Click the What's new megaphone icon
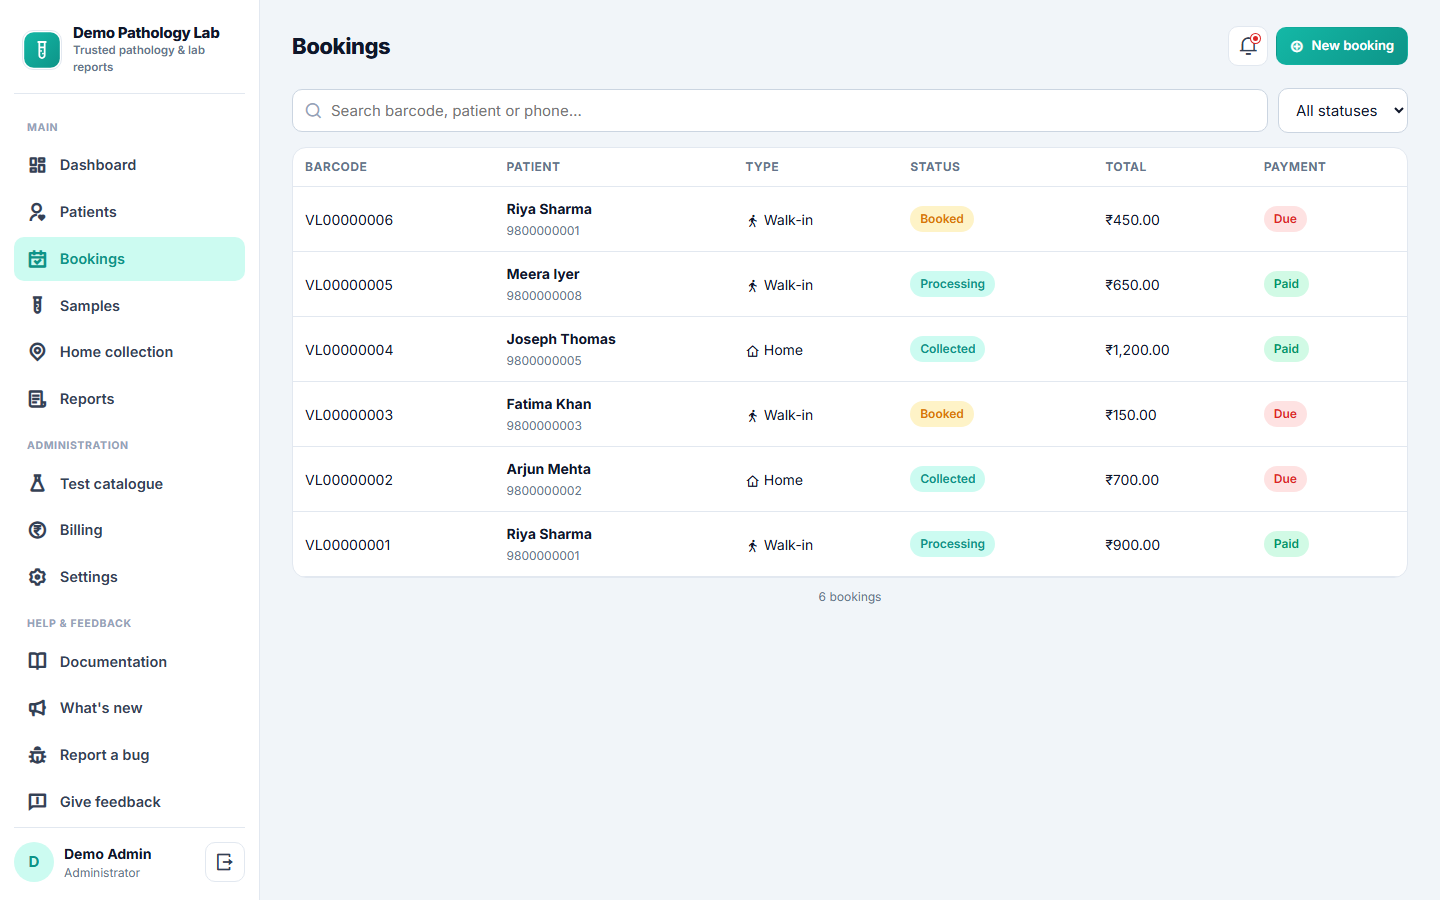This screenshot has width=1440, height=900. tap(37, 708)
